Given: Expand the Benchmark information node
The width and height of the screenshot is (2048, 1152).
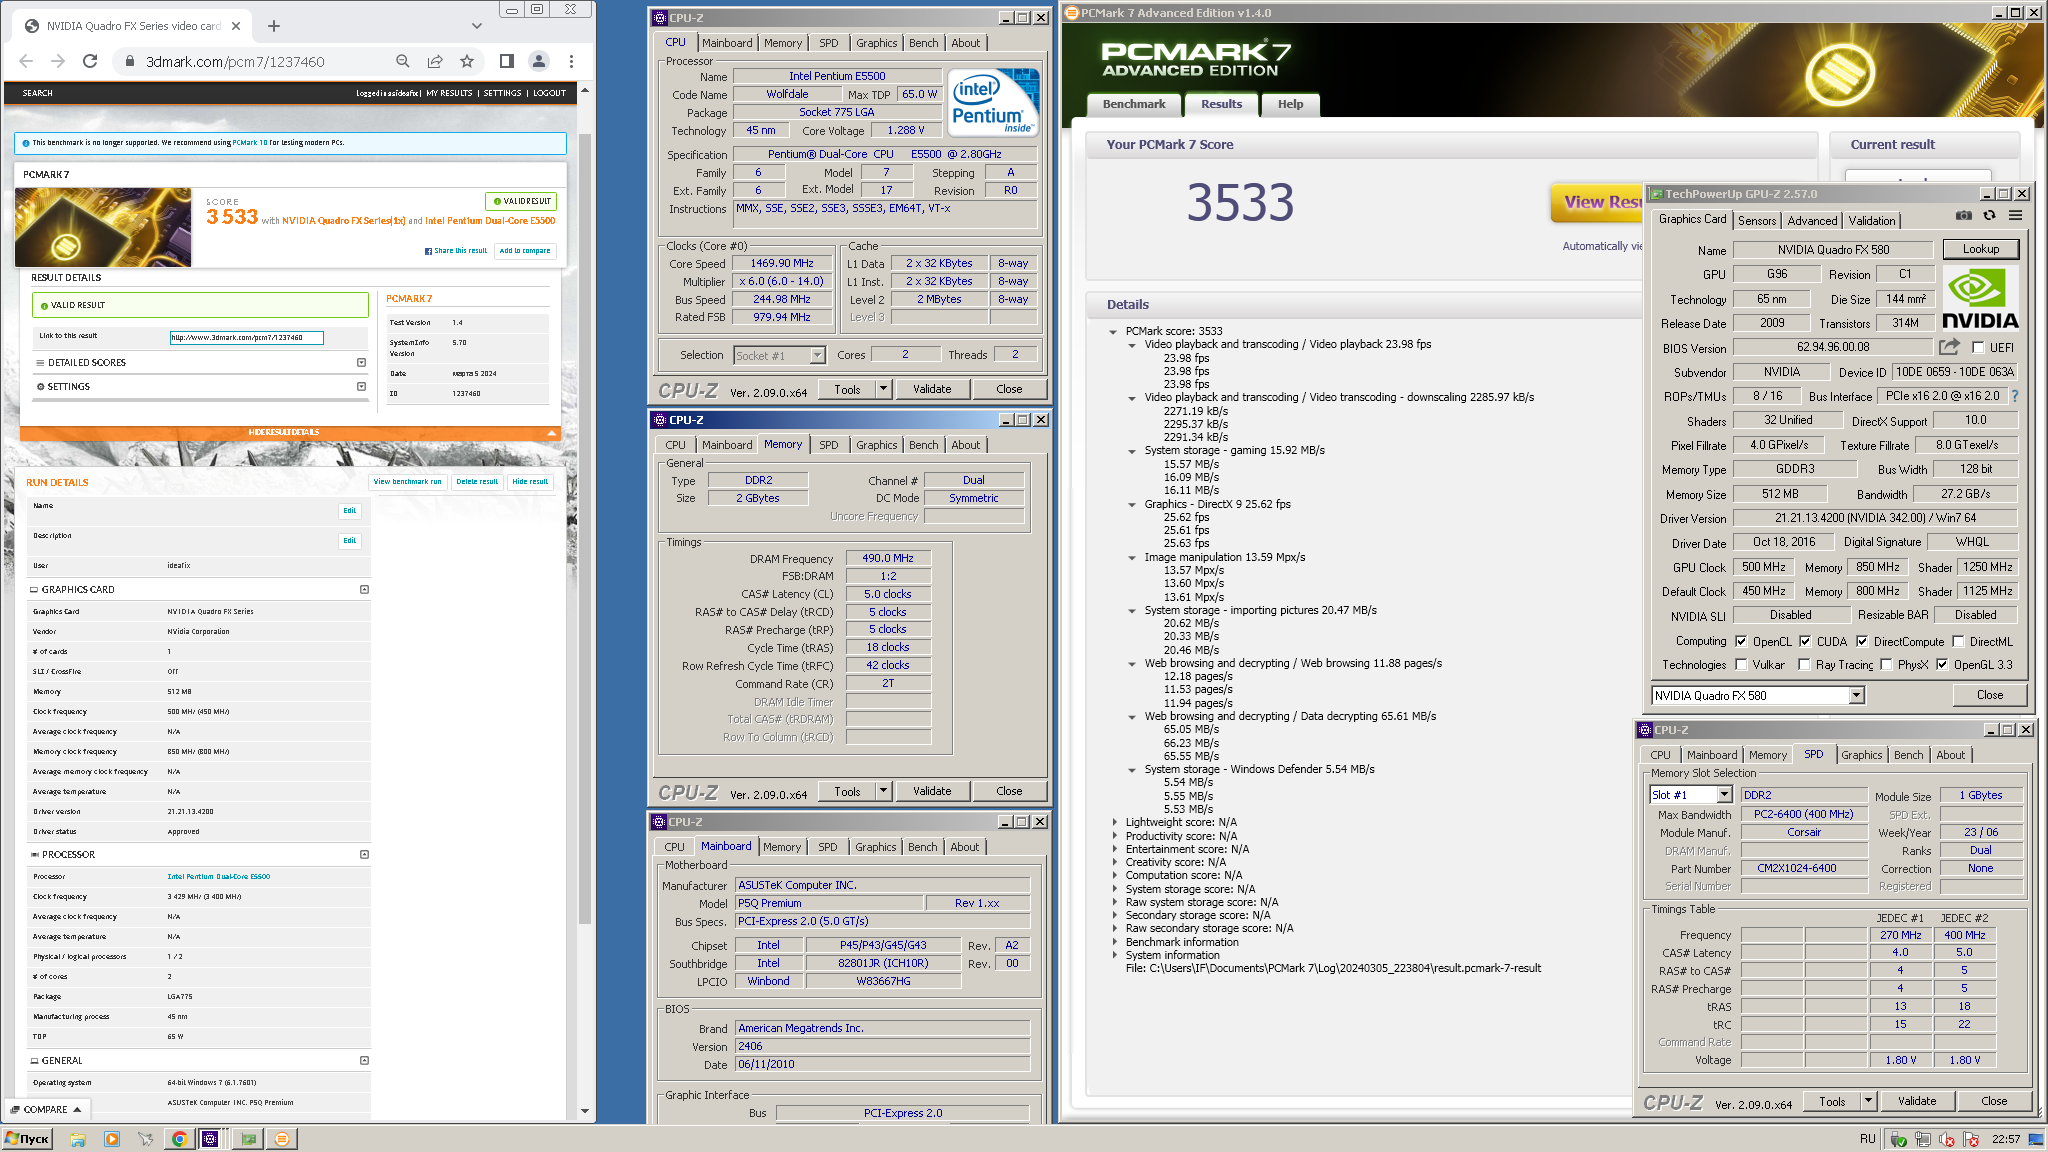Looking at the screenshot, I should point(1114,942).
